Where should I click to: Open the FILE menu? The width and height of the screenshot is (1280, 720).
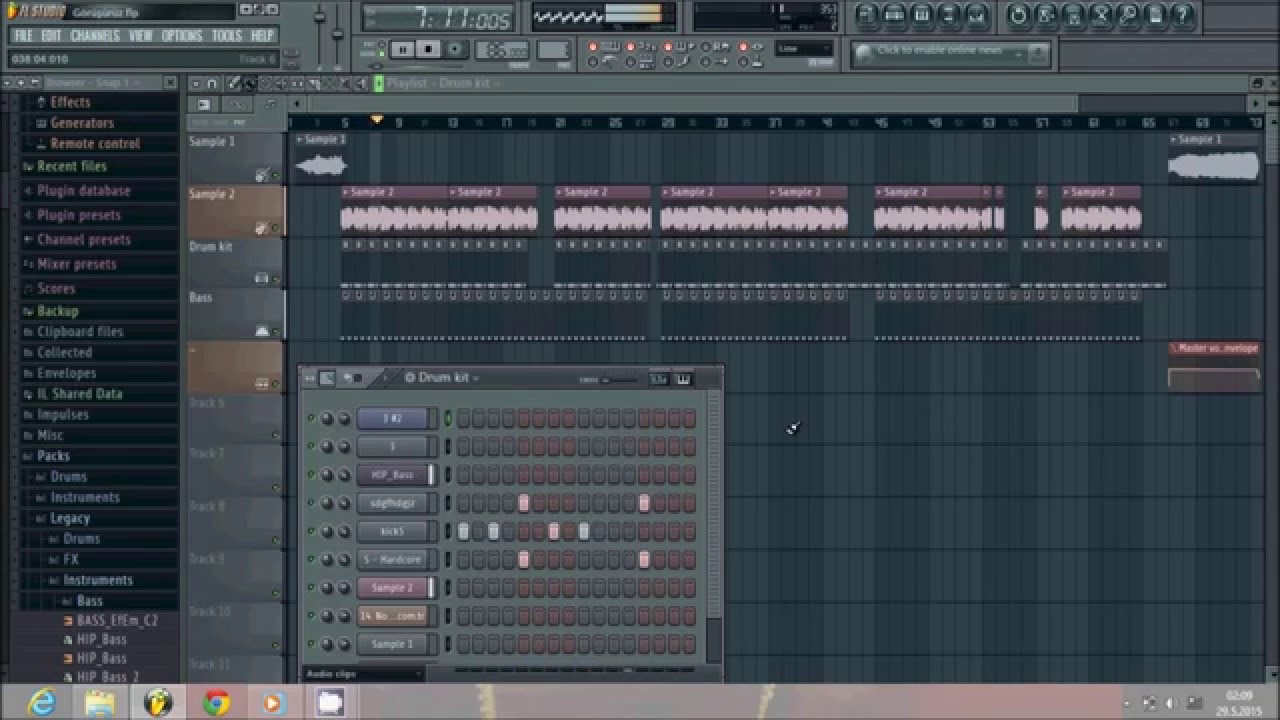click(x=23, y=36)
